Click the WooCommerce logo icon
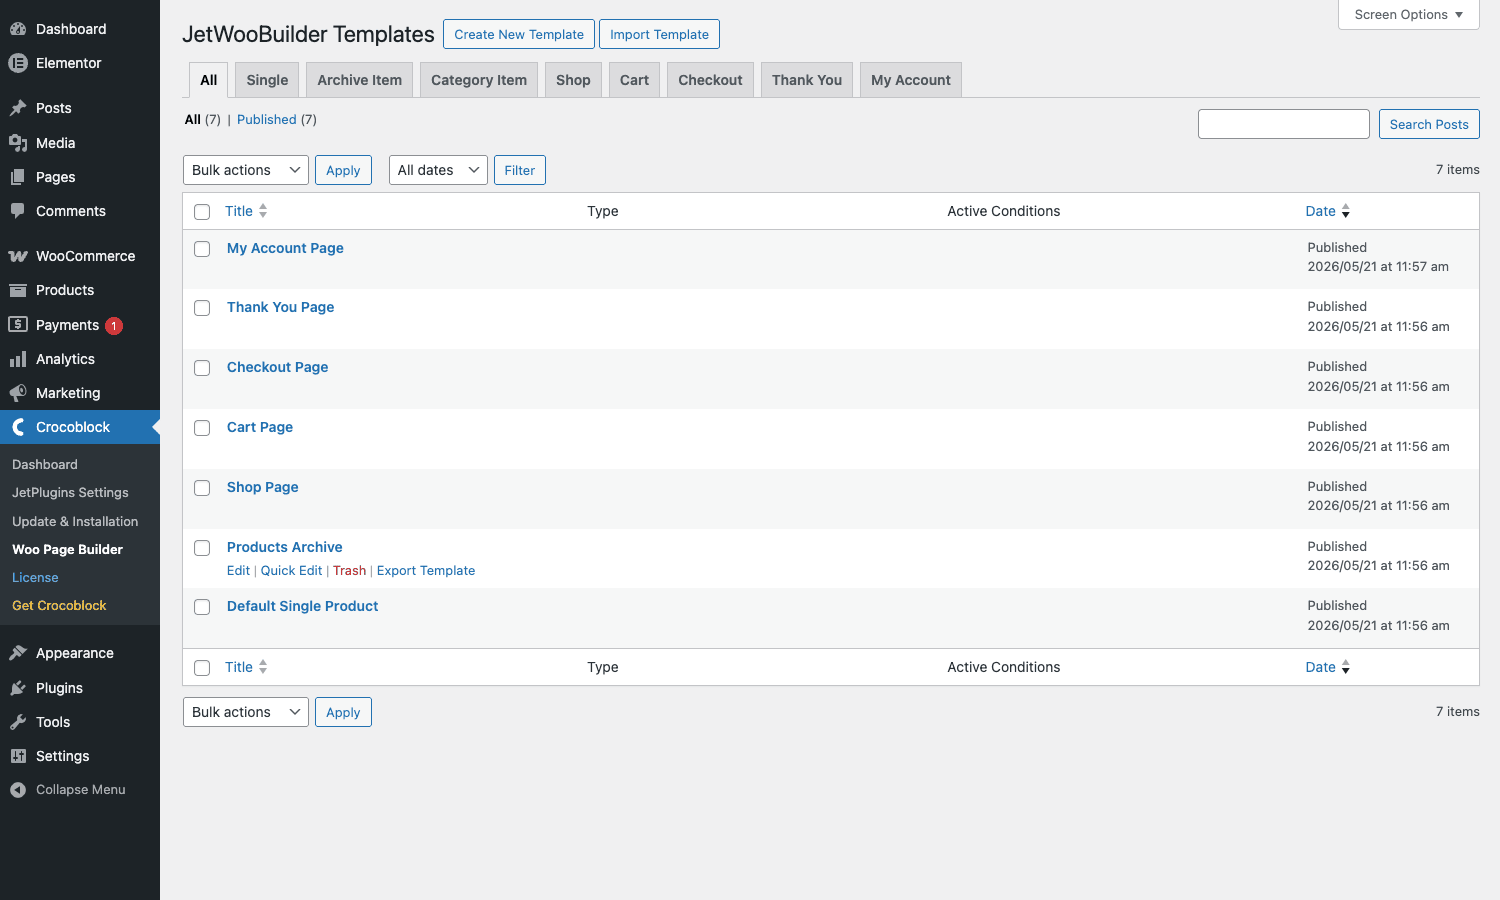Image resolution: width=1500 pixels, height=900 pixels. pyautogui.click(x=18, y=256)
